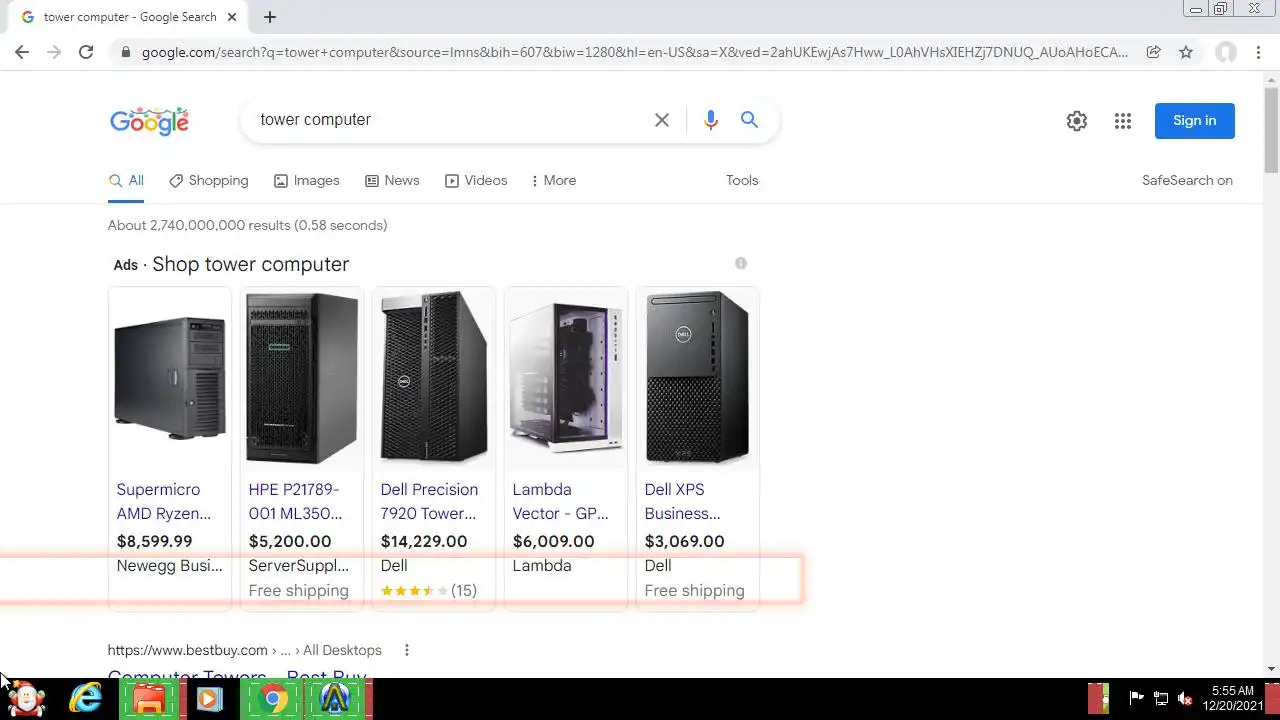Switch to the Videos tab
The width and height of the screenshot is (1280, 720).
[476, 181]
